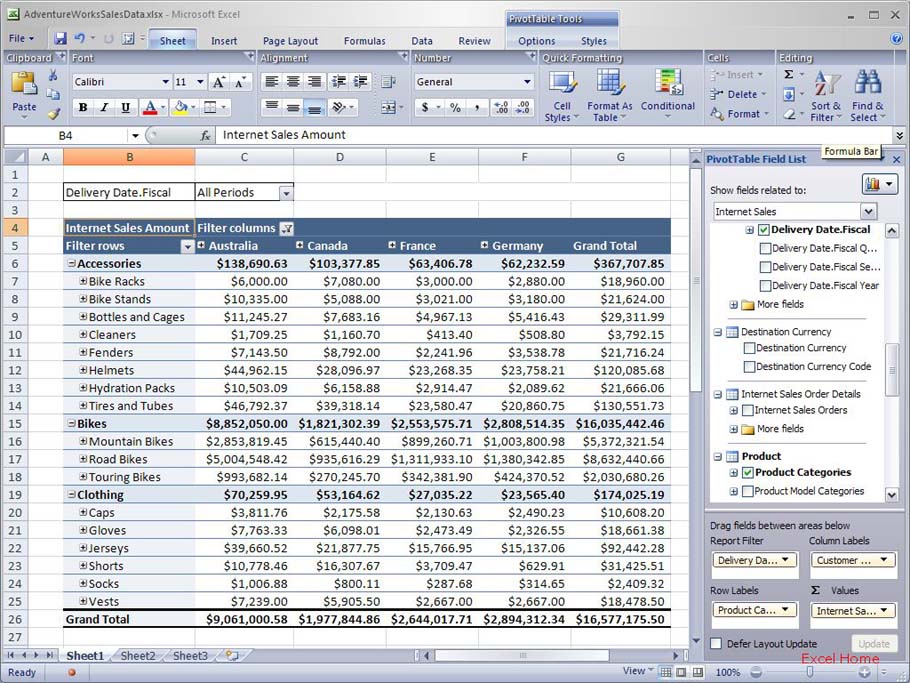910x683 pixels.
Task: Apply Comma Style number format
Action: (x=477, y=107)
